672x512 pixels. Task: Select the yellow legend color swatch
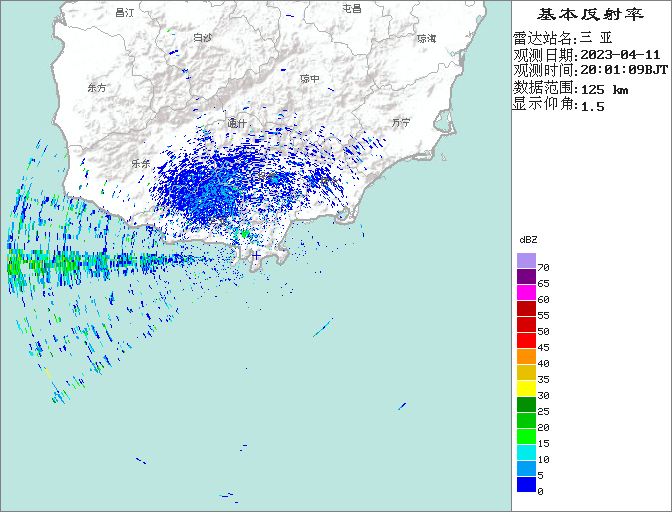coord(526,389)
